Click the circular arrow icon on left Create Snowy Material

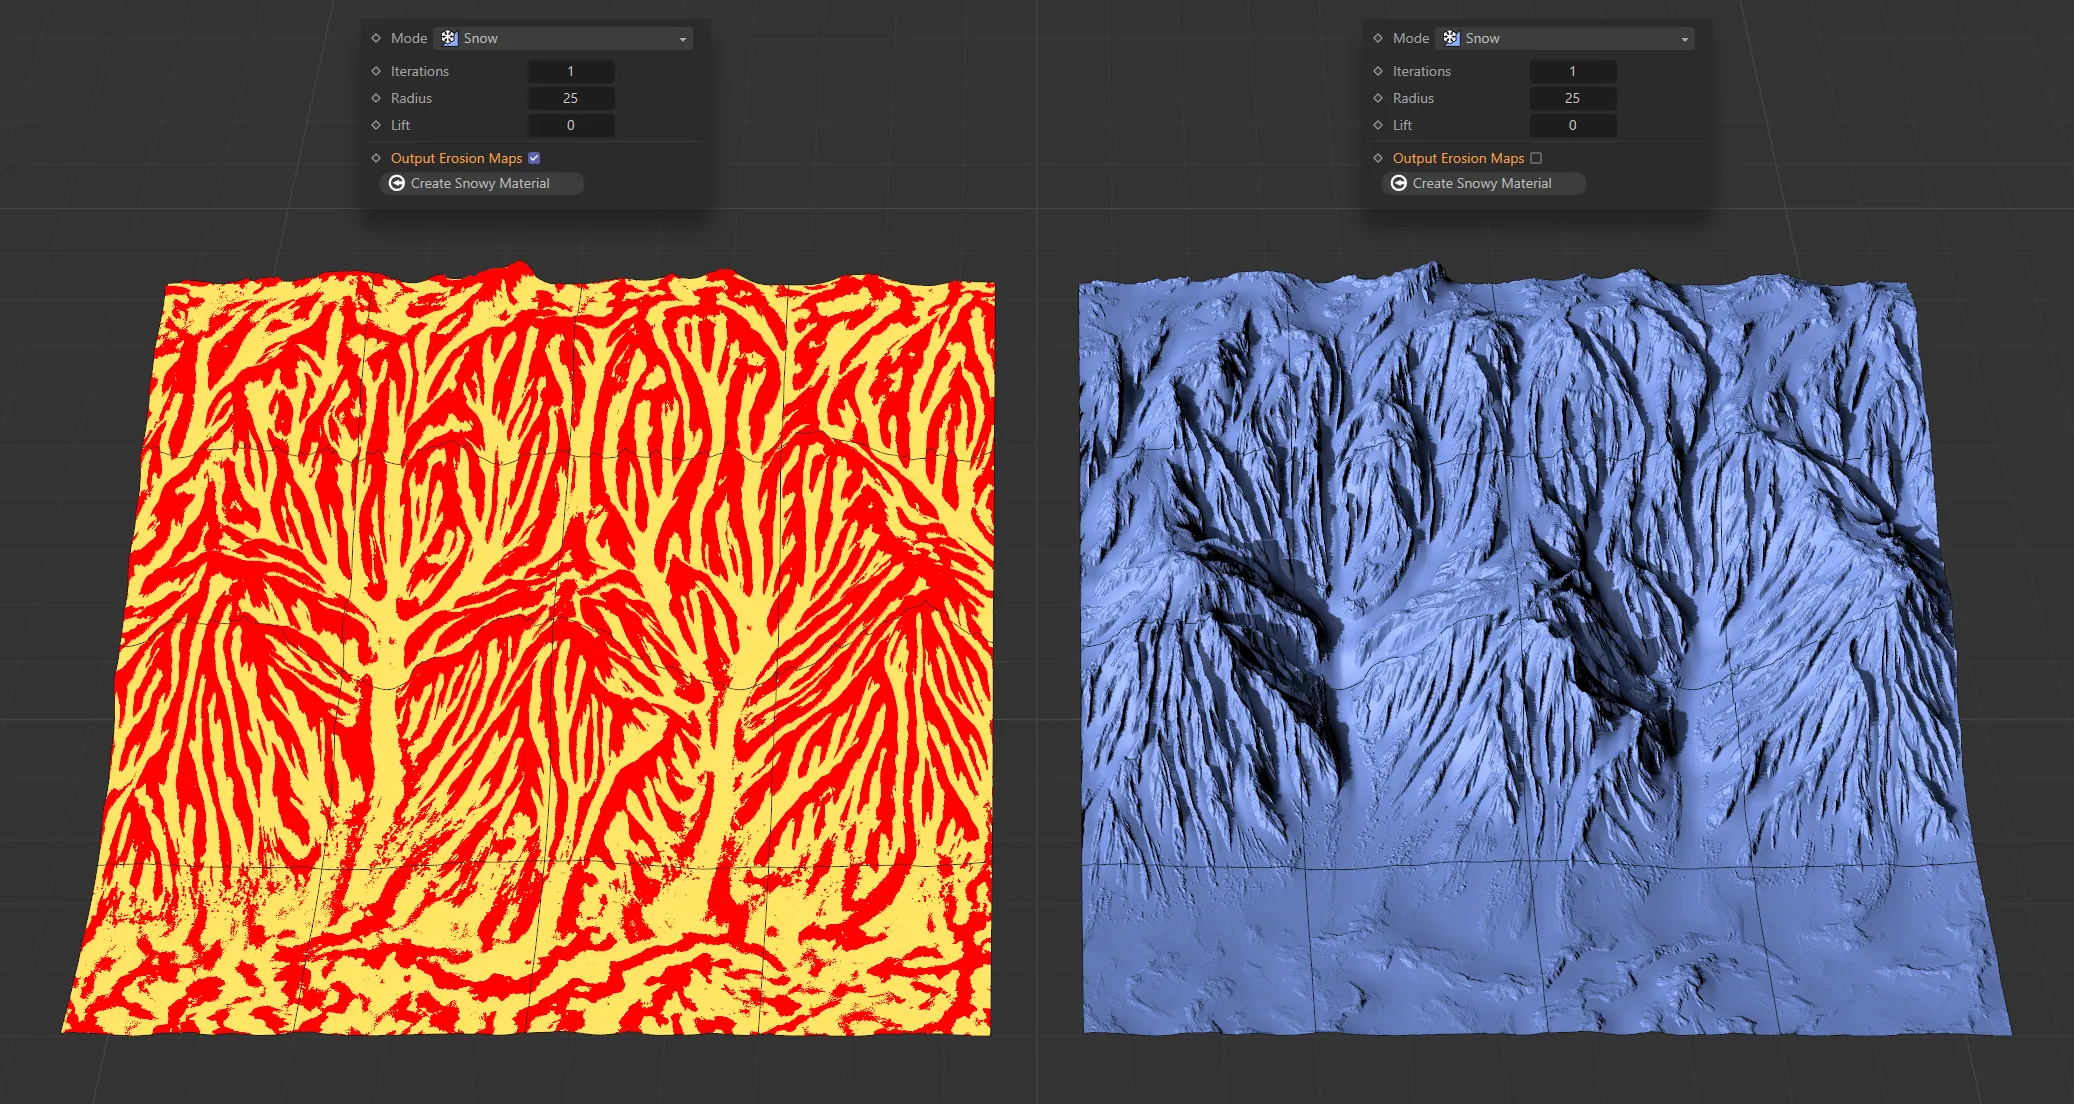coord(398,183)
